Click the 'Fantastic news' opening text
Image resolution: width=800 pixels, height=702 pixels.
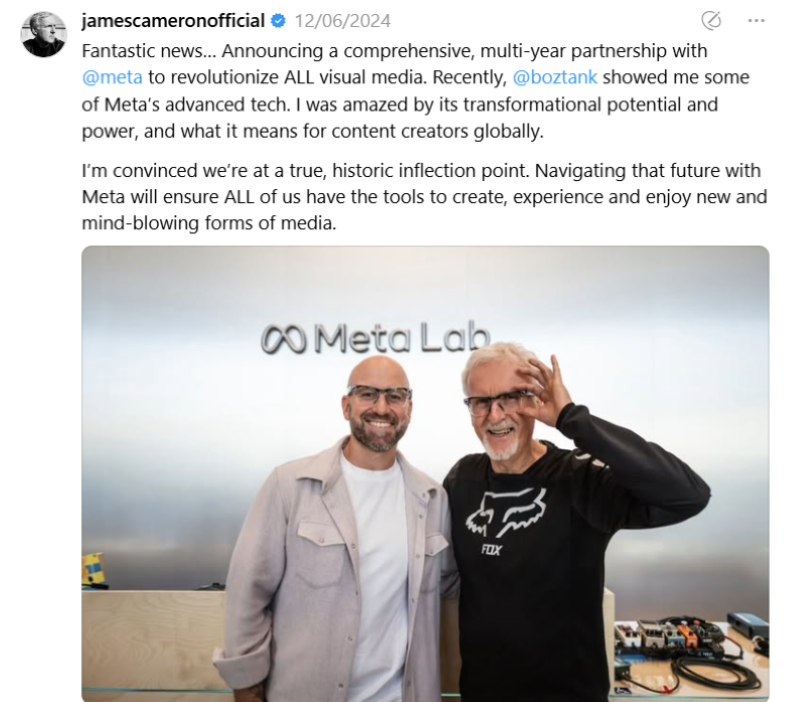pos(144,51)
